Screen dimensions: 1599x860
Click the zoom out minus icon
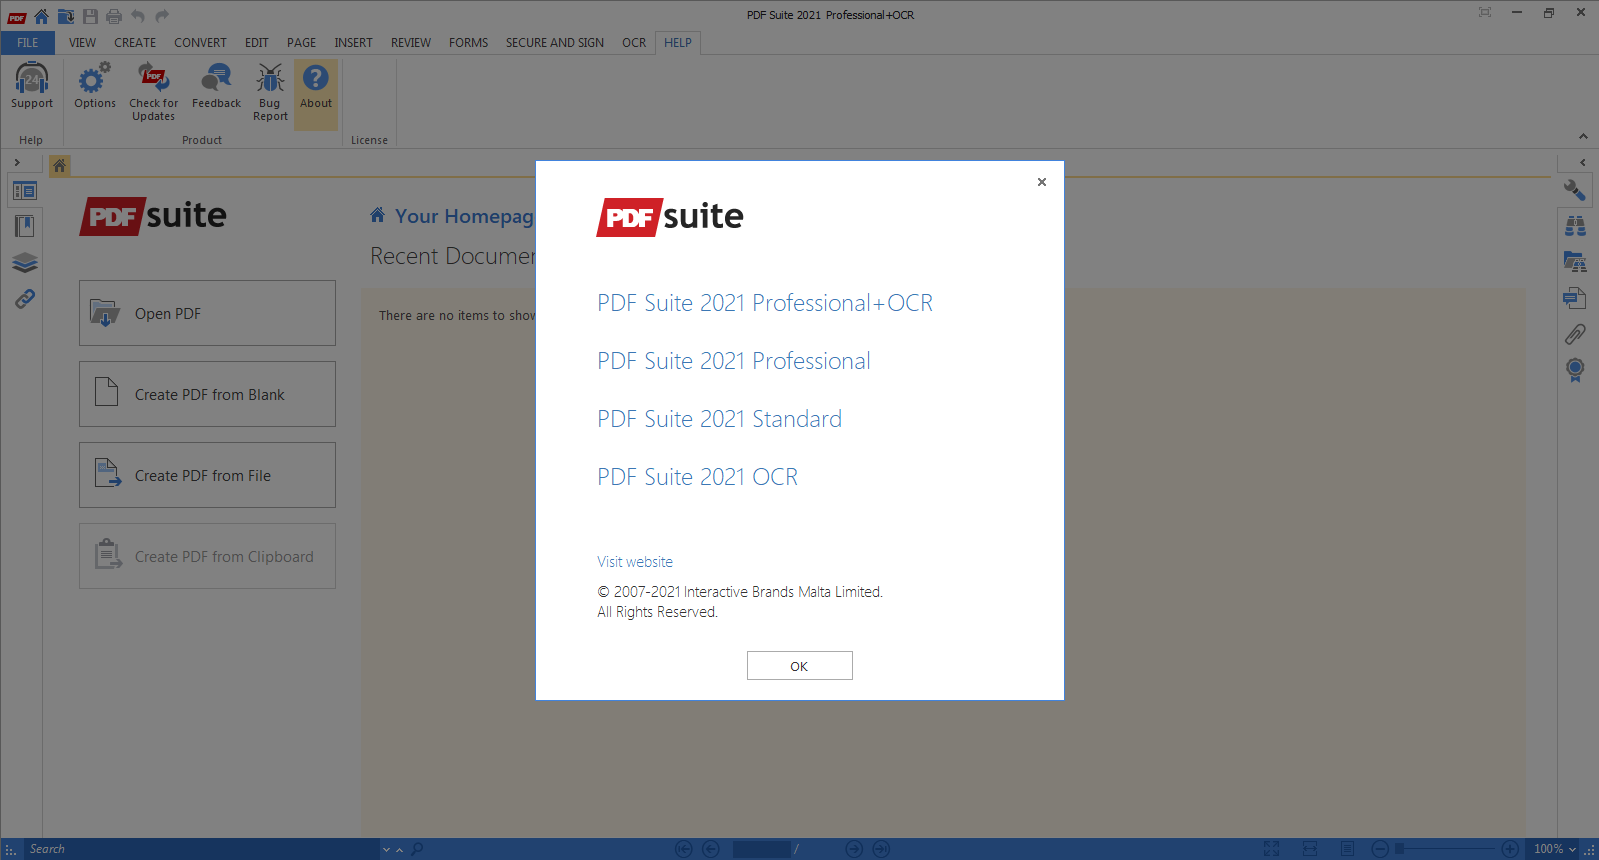click(x=1380, y=849)
